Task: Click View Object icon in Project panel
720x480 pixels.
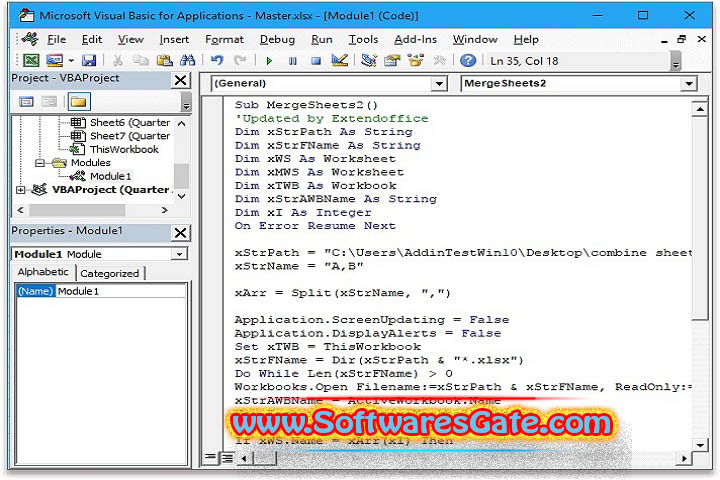Action: point(49,102)
